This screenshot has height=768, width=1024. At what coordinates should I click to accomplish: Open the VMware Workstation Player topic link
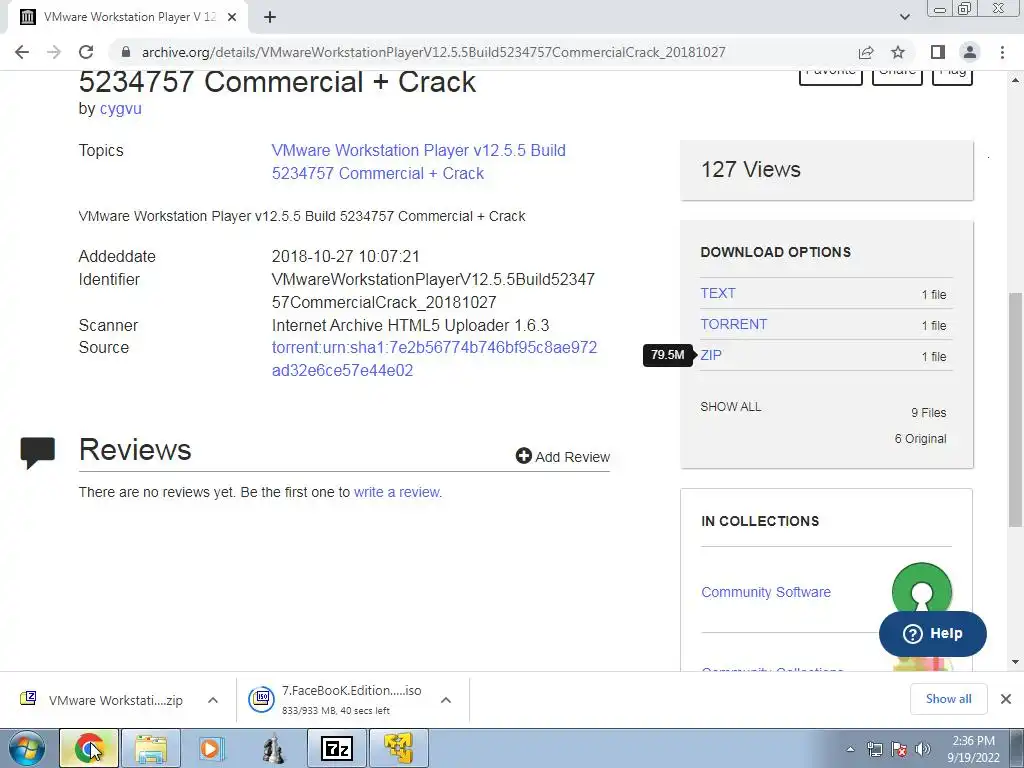click(419, 162)
